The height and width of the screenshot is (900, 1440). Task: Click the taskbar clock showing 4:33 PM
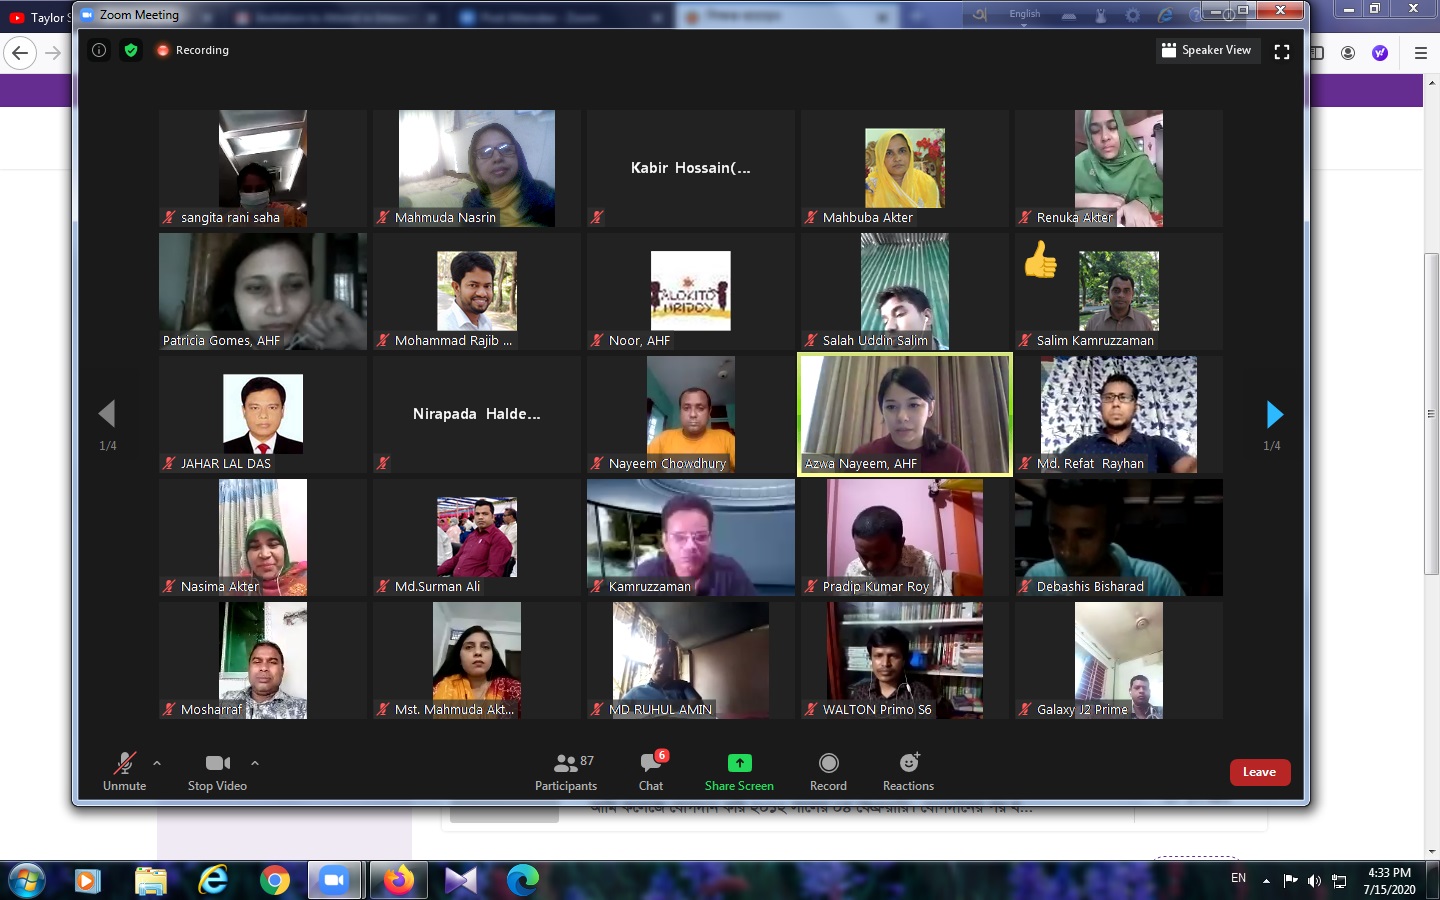click(1389, 881)
